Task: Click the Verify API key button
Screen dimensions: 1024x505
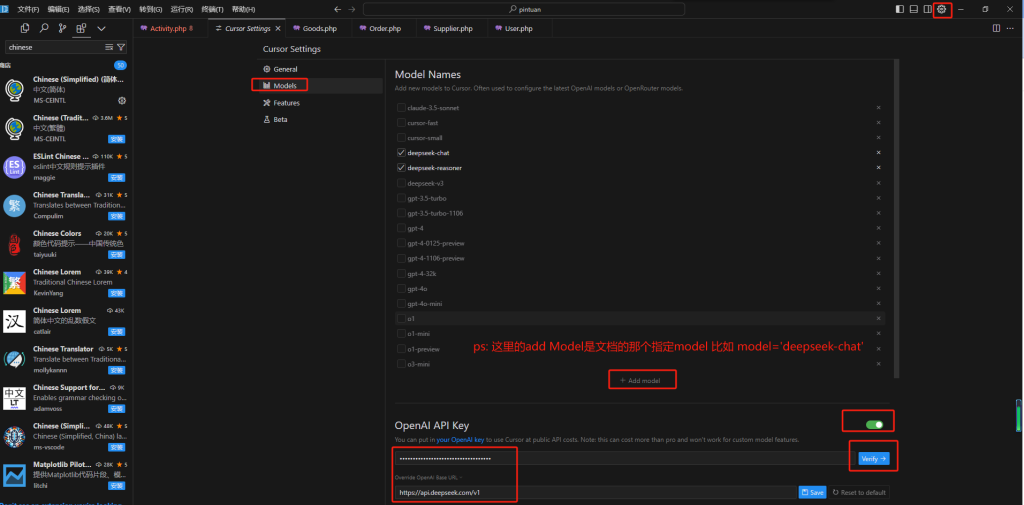Action: point(874,459)
